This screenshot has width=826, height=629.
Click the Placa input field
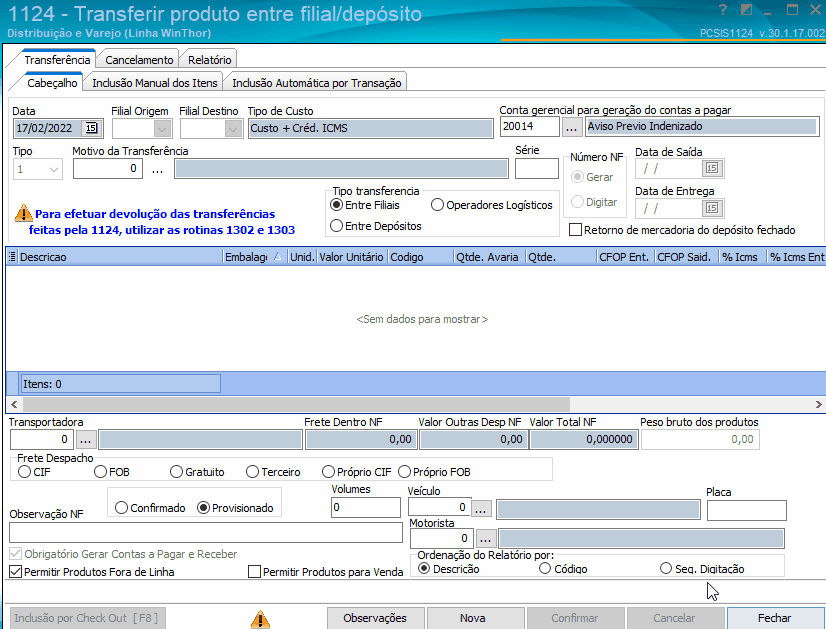click(746, 510)
